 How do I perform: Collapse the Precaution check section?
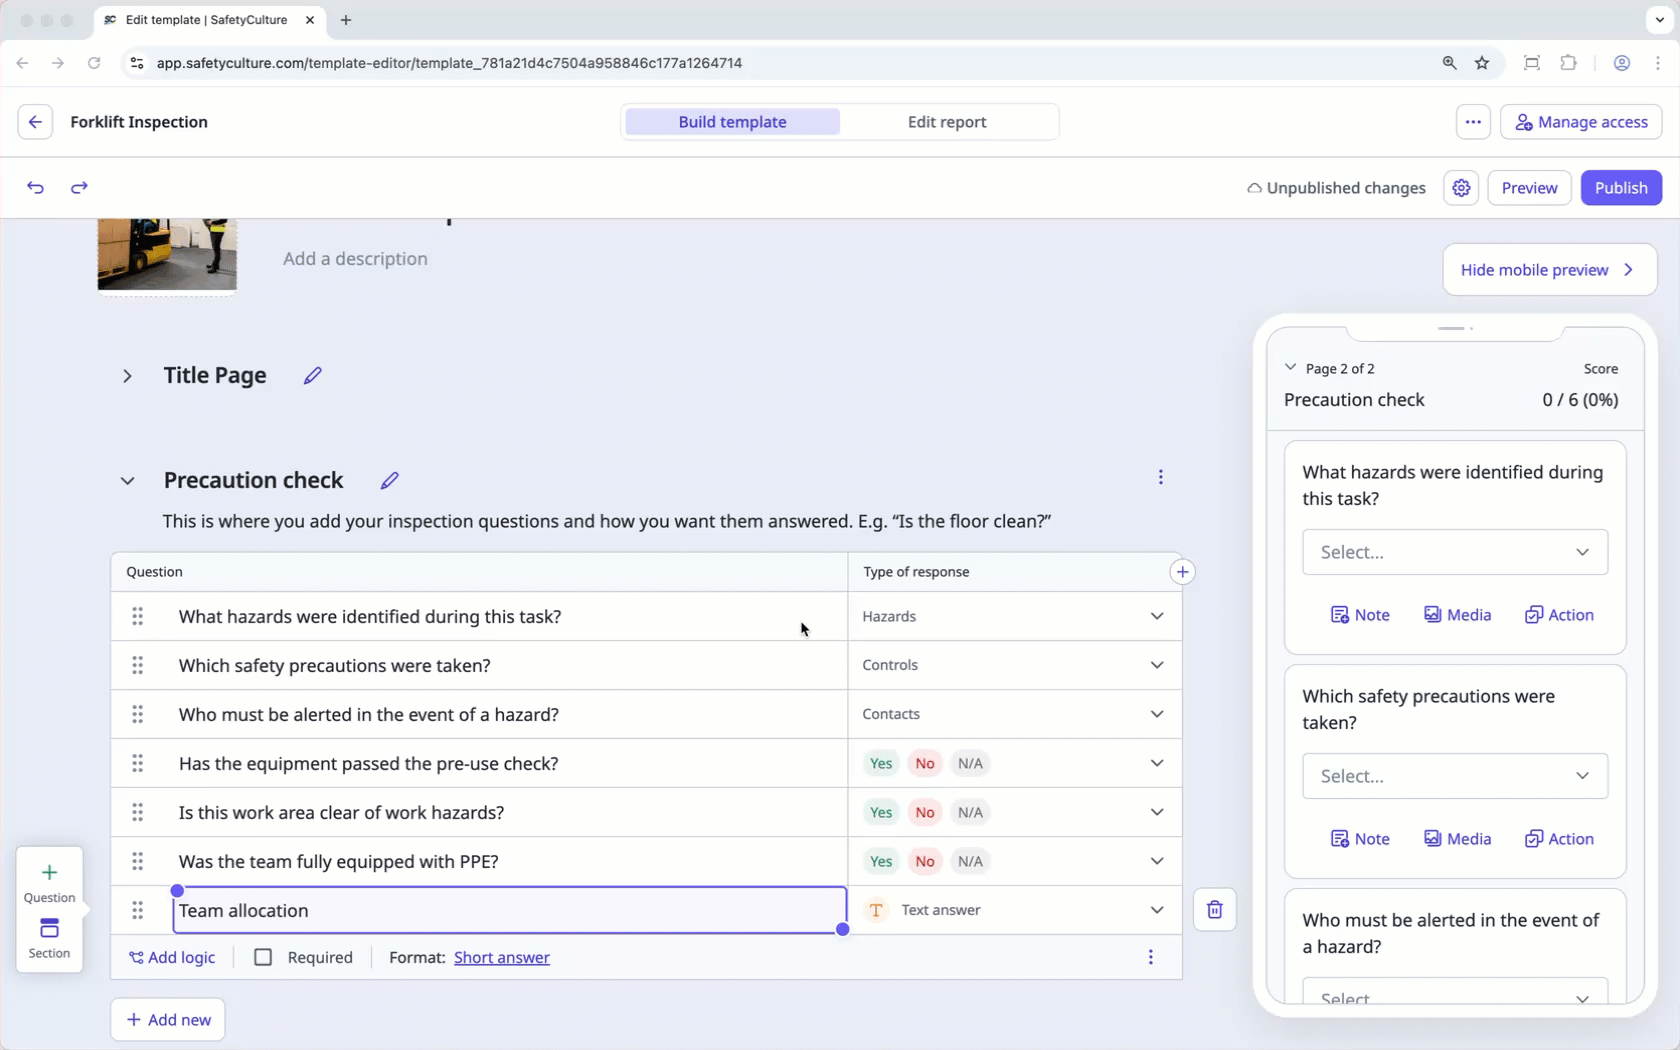pos(127,481)
